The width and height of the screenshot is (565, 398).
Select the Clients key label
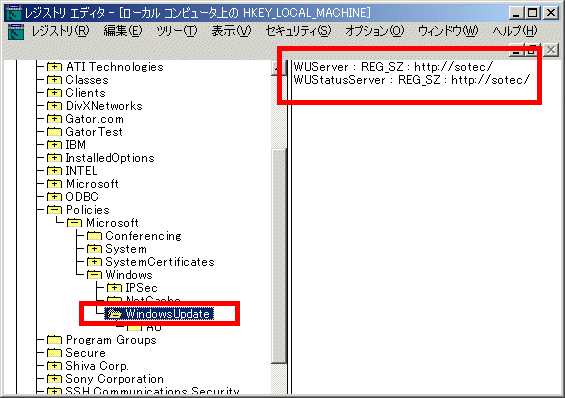[85, 93]
